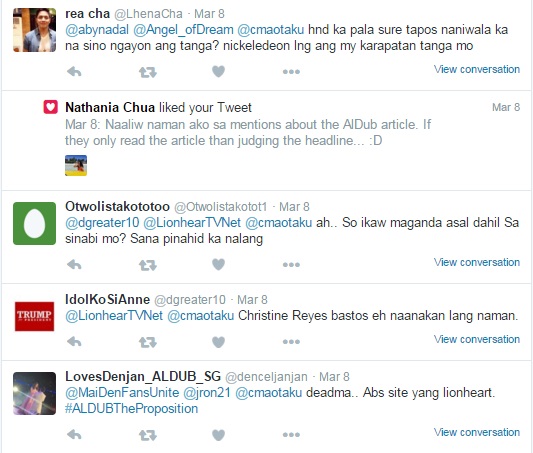Retweet LovesDenjan_ALDUB_SG's tweet
Screen dimensions: 533x453
148,435
